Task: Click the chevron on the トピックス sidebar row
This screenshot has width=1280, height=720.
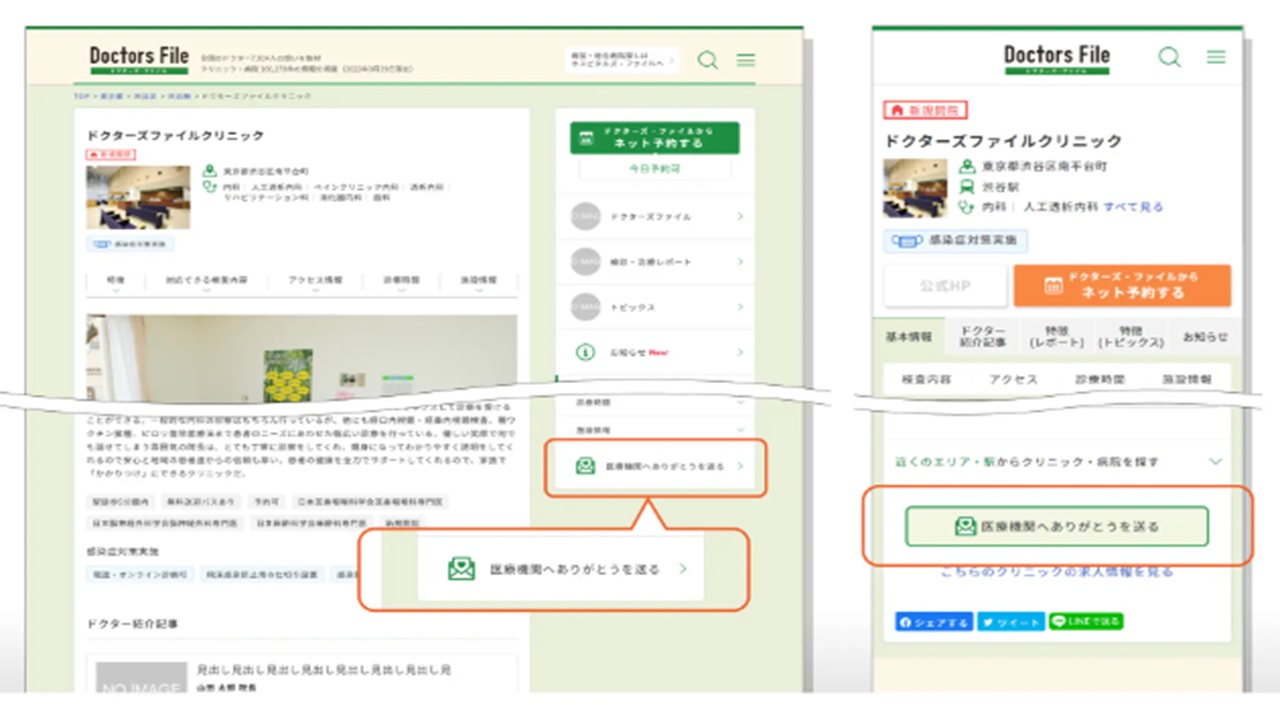Action: [x=740, y=307]
